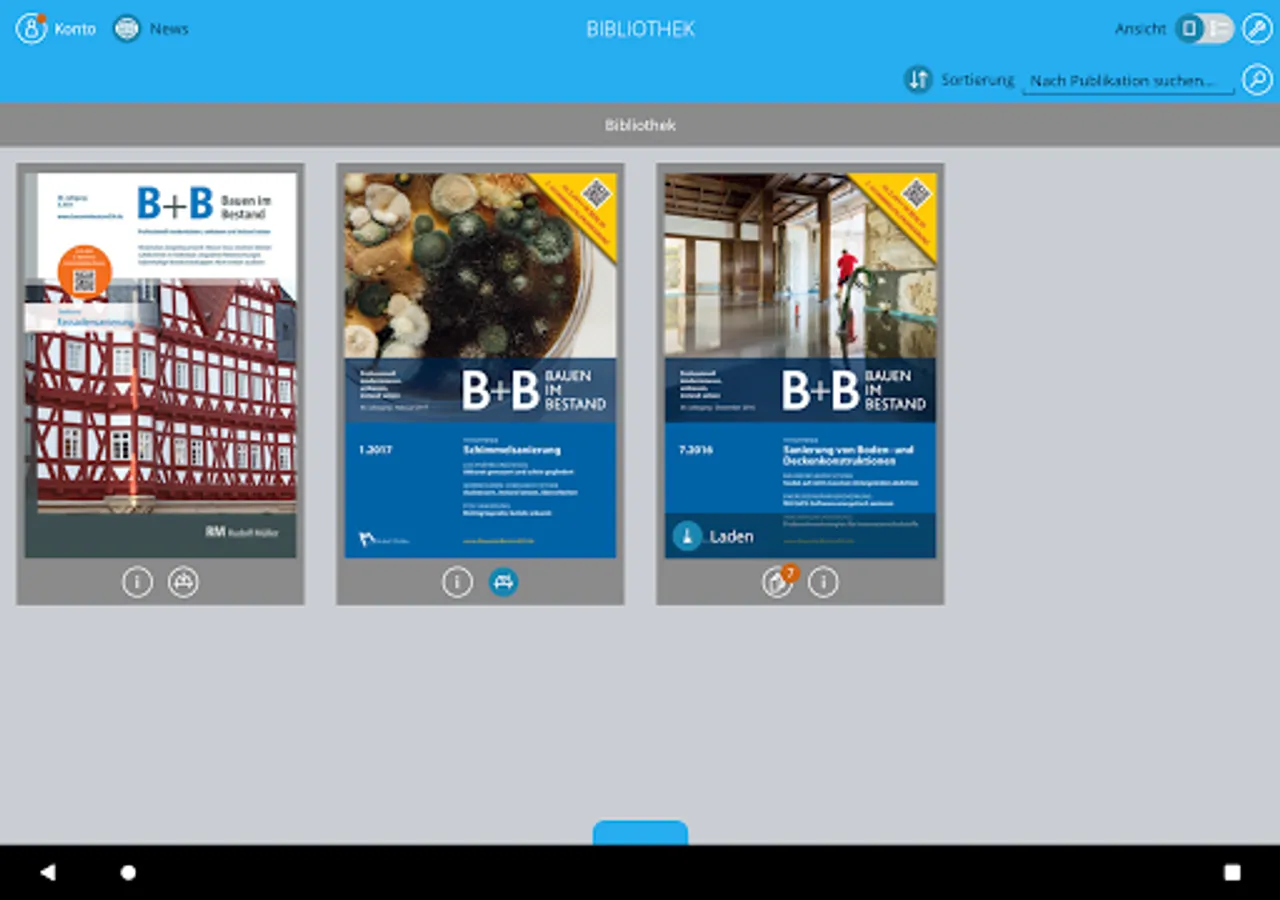Click the badge icon with number 7
The image size is (1280, 900).
click(x=779, y=581)
